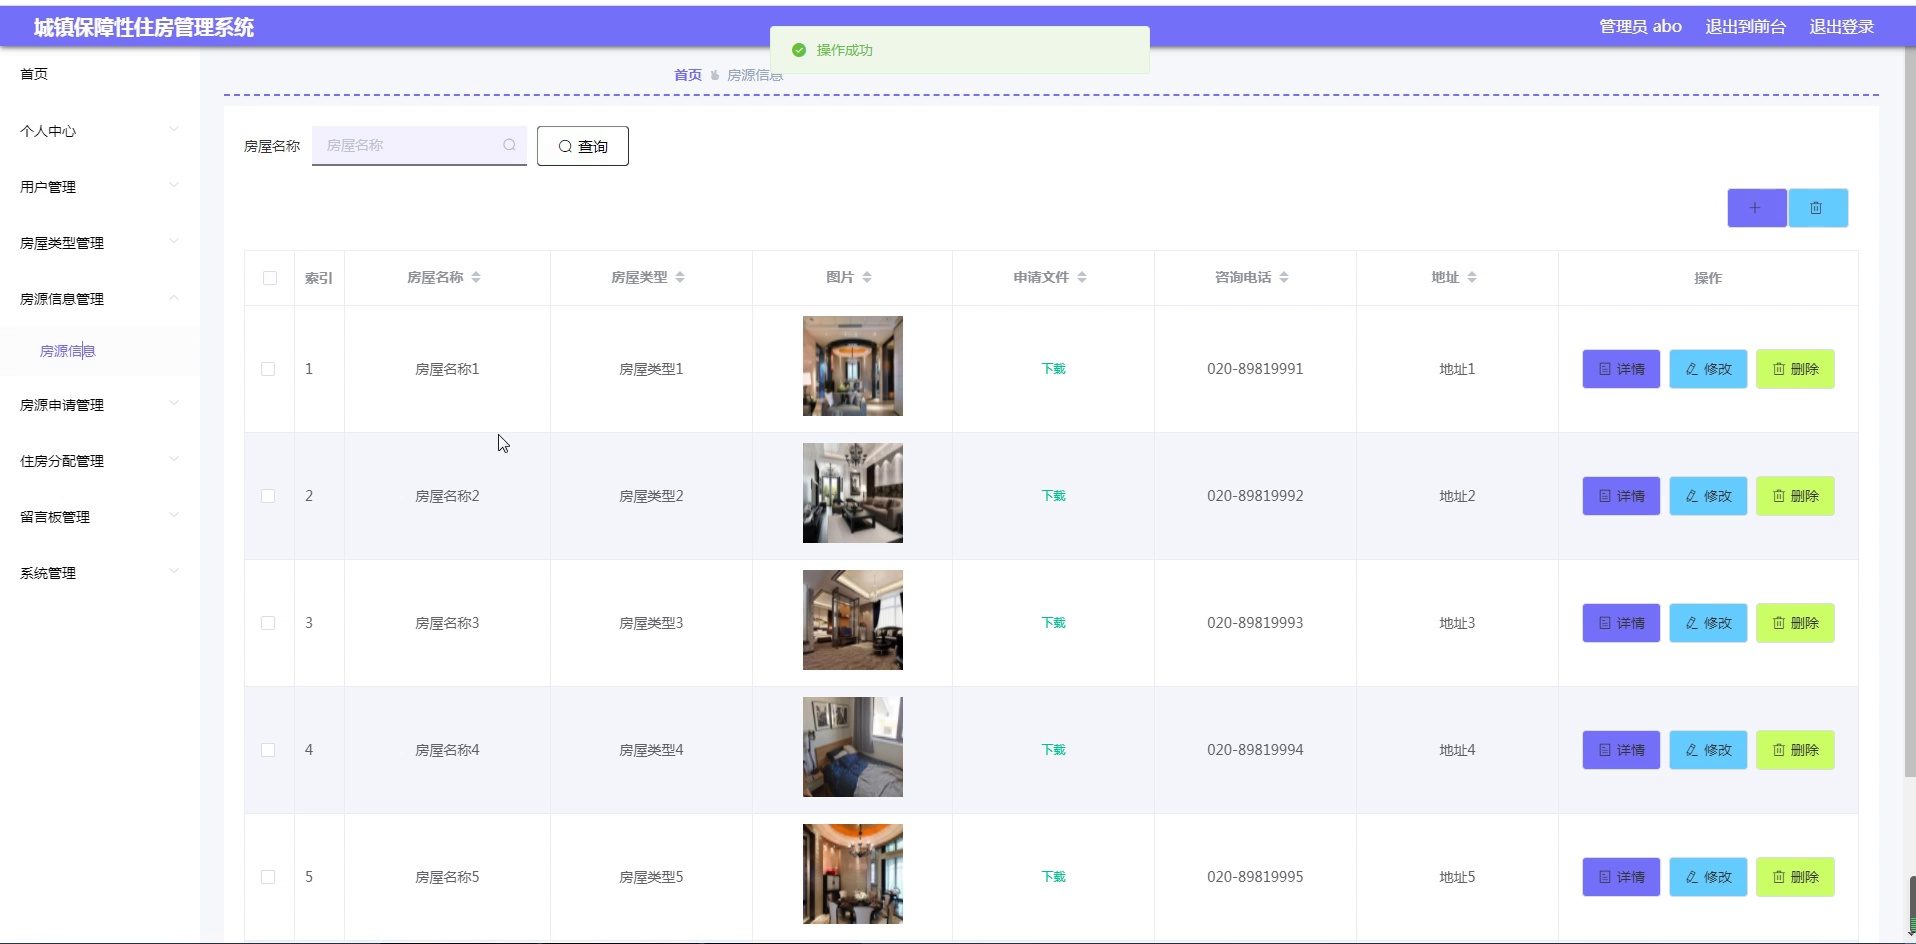Click cell 地址4
1916x944 pixels.
[x=1457, y=750]
